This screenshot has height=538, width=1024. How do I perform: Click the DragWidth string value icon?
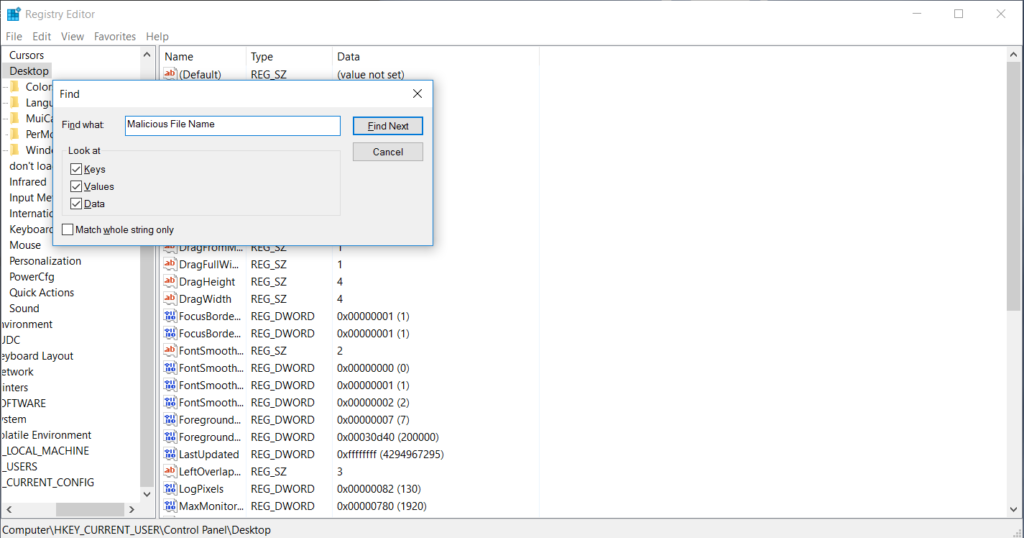click(x=170, y=299)
